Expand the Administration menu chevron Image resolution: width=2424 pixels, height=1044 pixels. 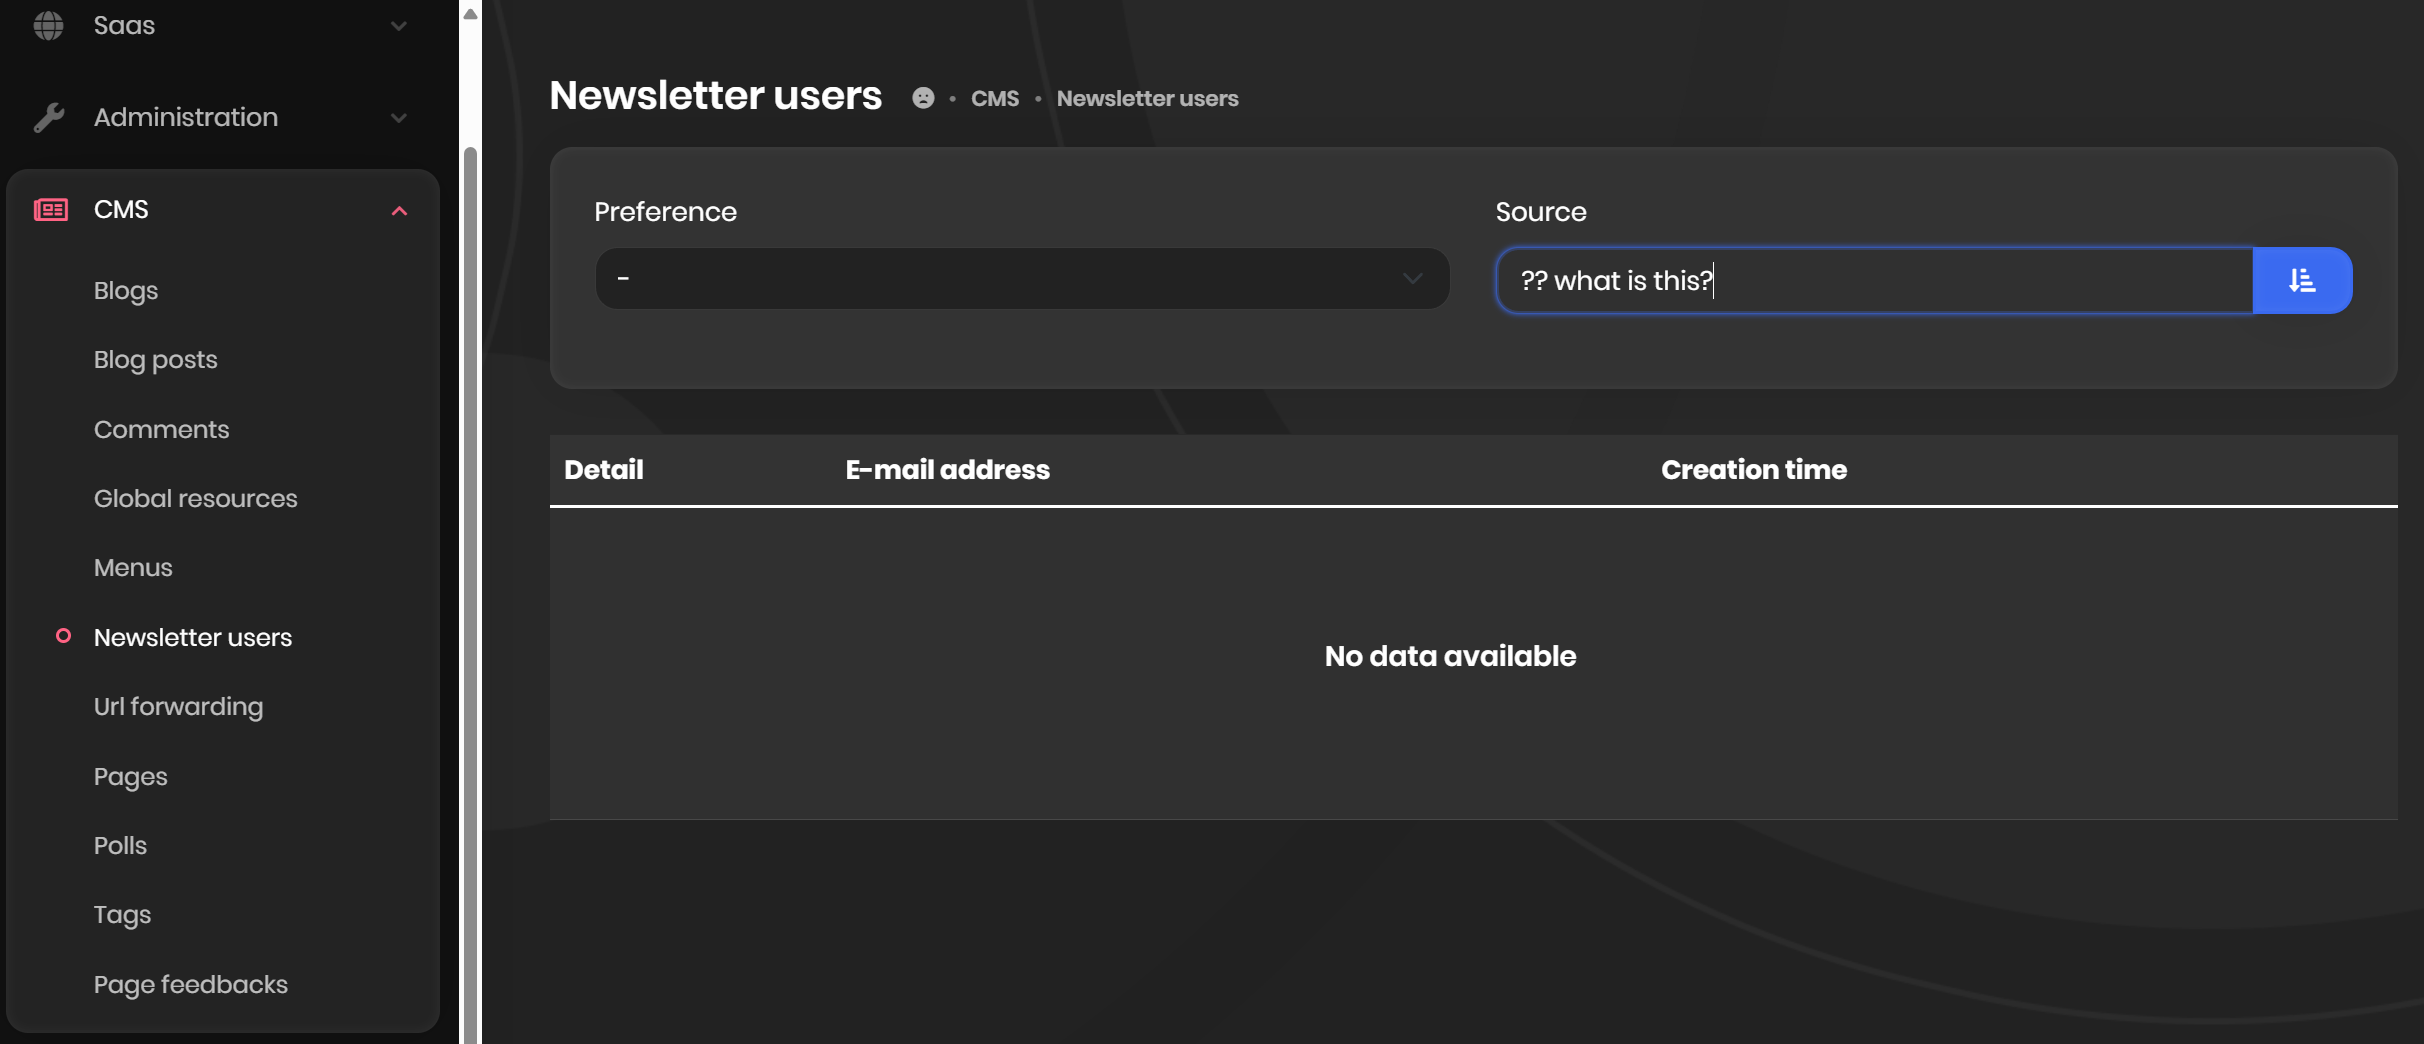click(x=399, y=118)
